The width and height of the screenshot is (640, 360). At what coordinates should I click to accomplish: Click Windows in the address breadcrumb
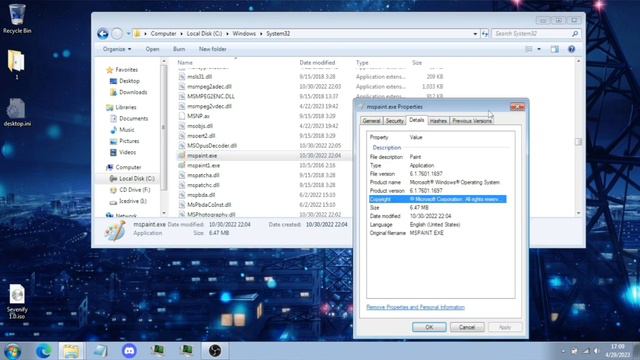244,33
